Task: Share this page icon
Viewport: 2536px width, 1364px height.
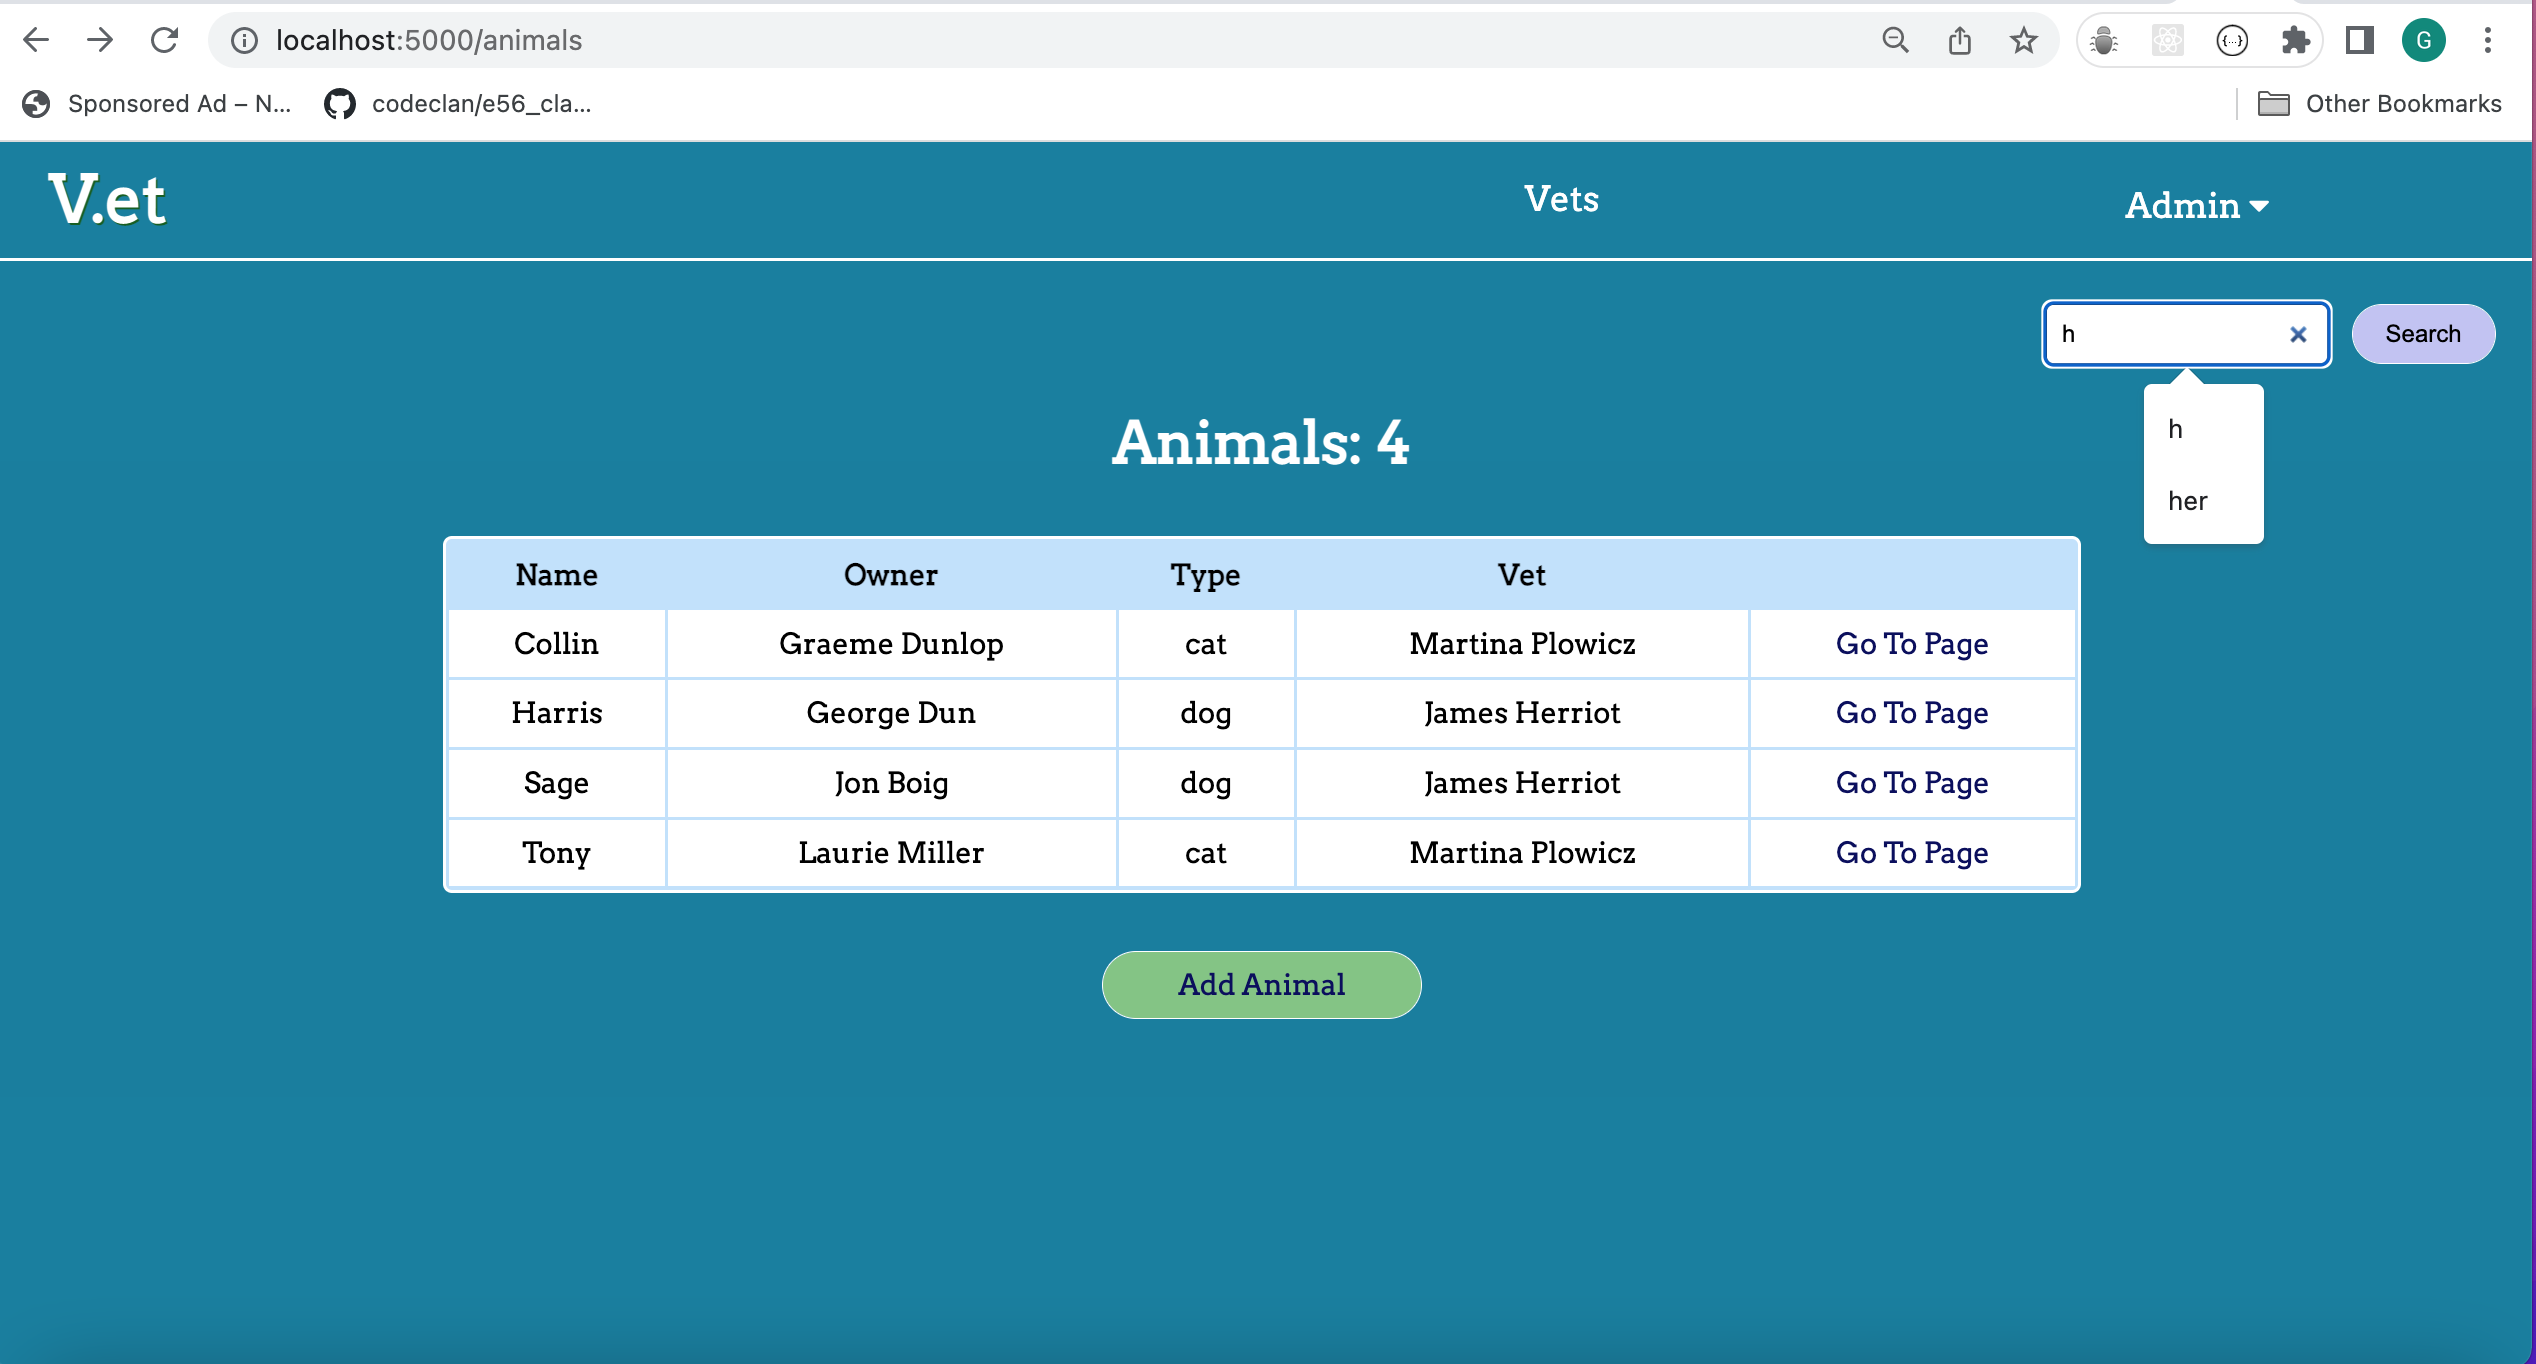Action: click(x=1960, y=40)
